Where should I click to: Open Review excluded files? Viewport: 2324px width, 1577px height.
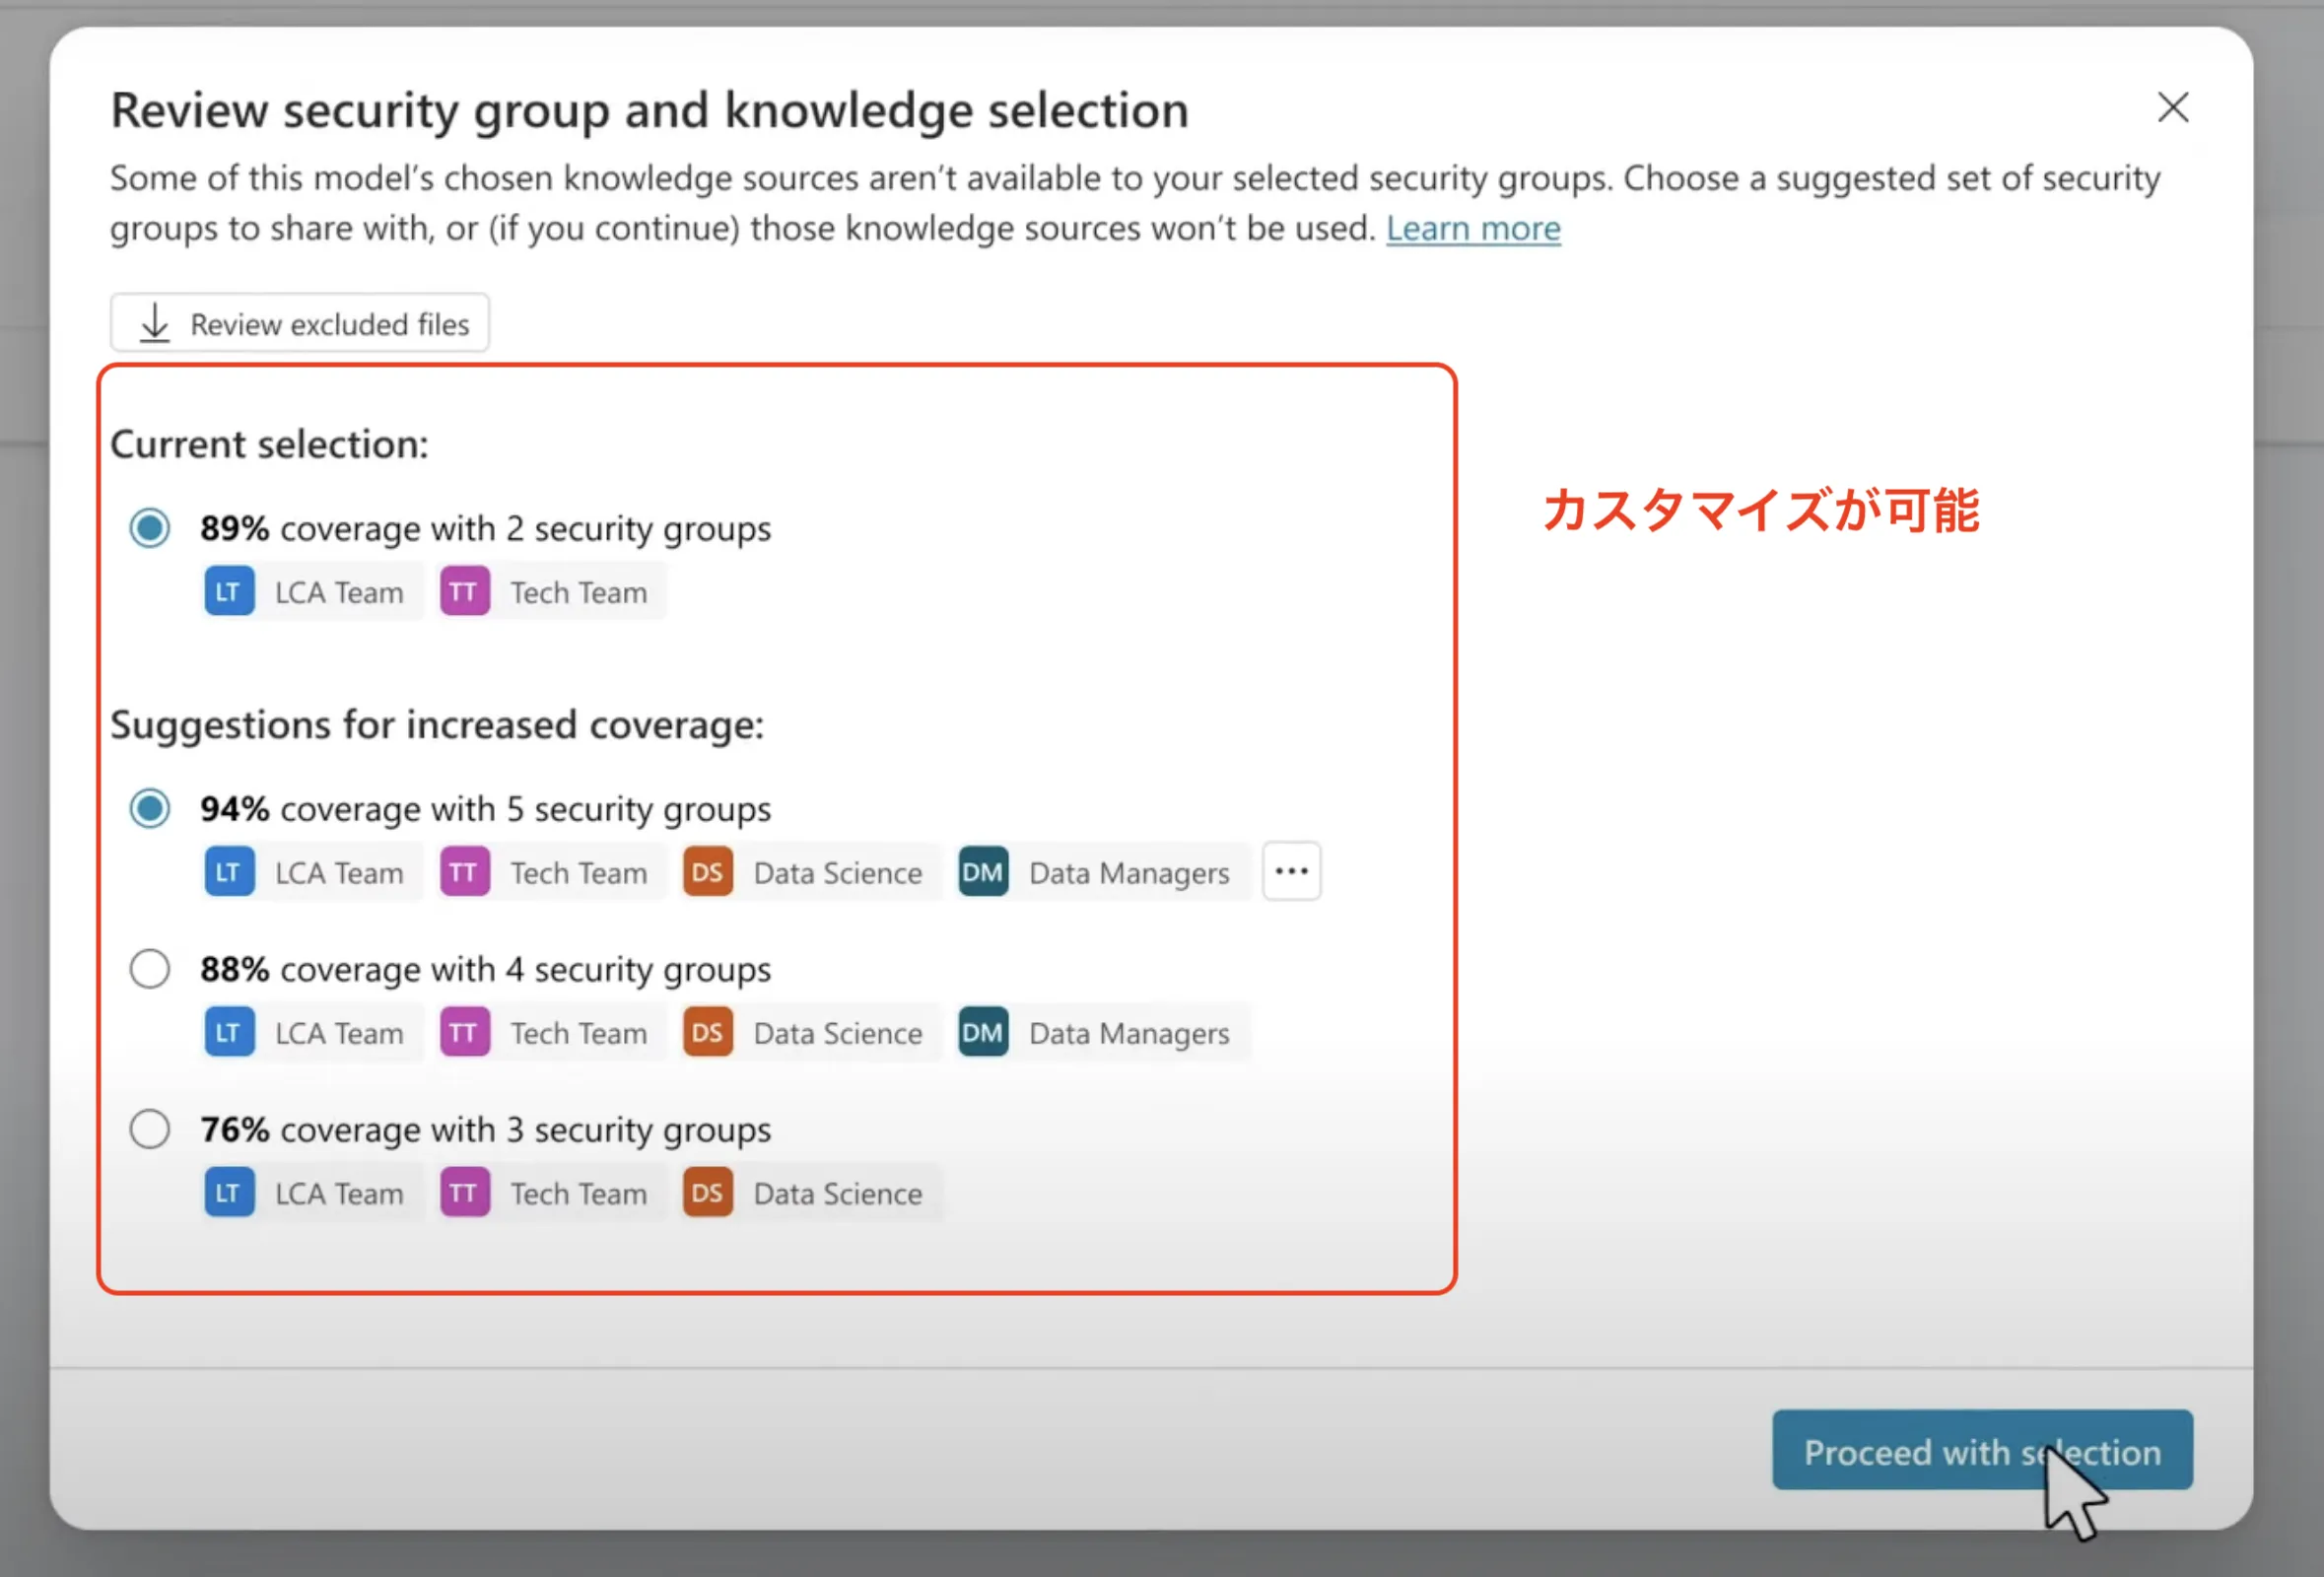[299, 322]
